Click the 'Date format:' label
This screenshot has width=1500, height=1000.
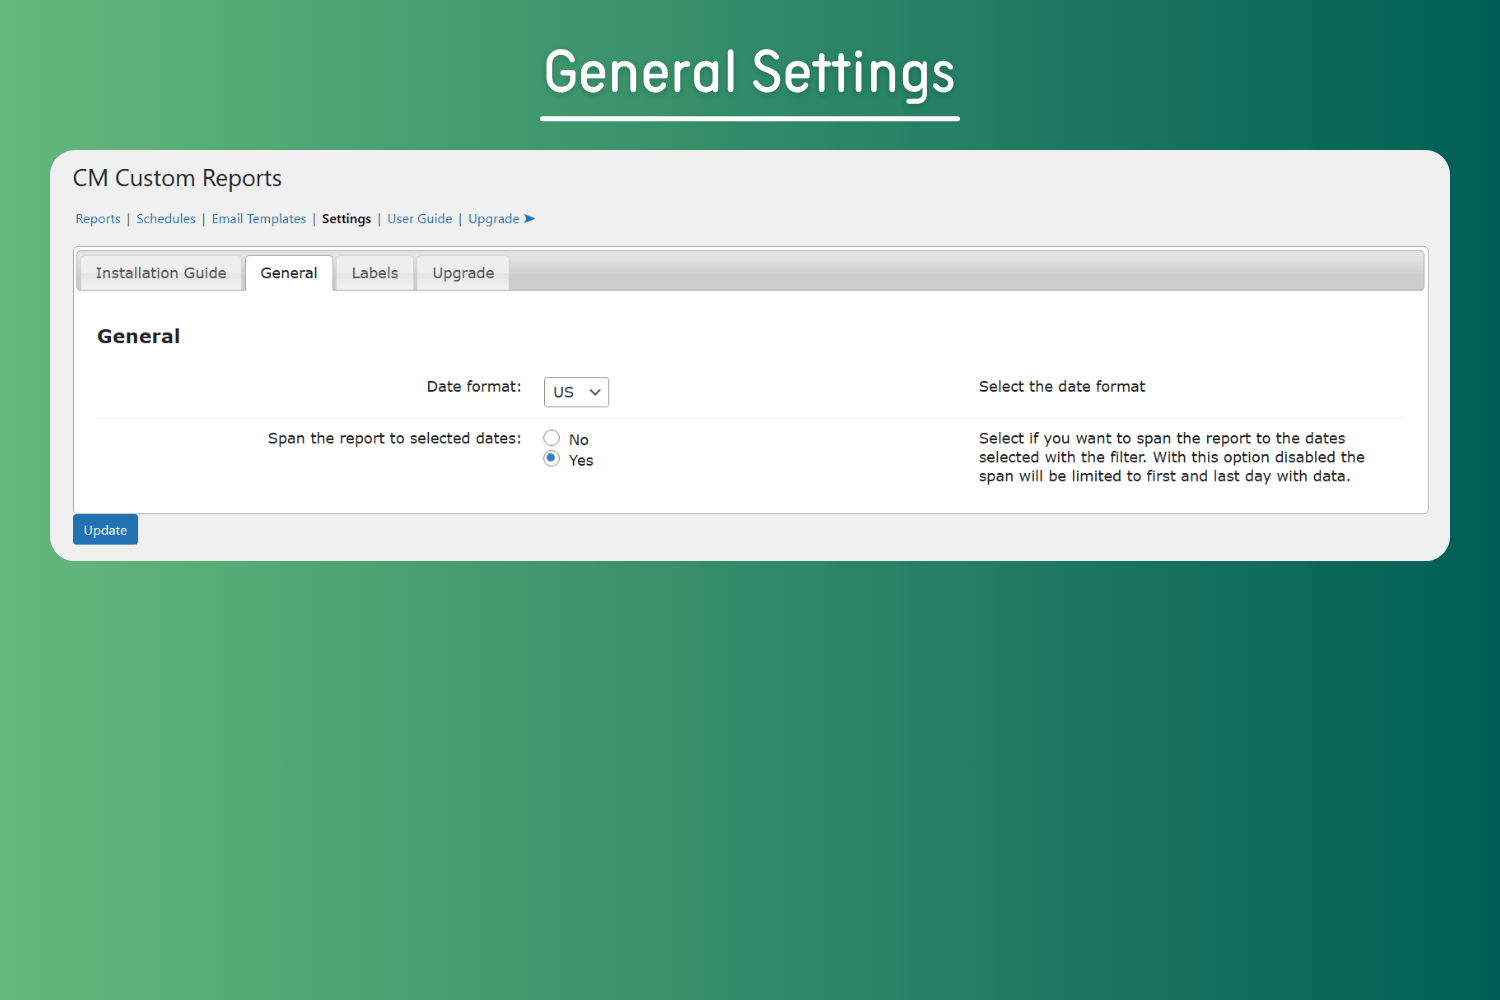pos(474,387)
